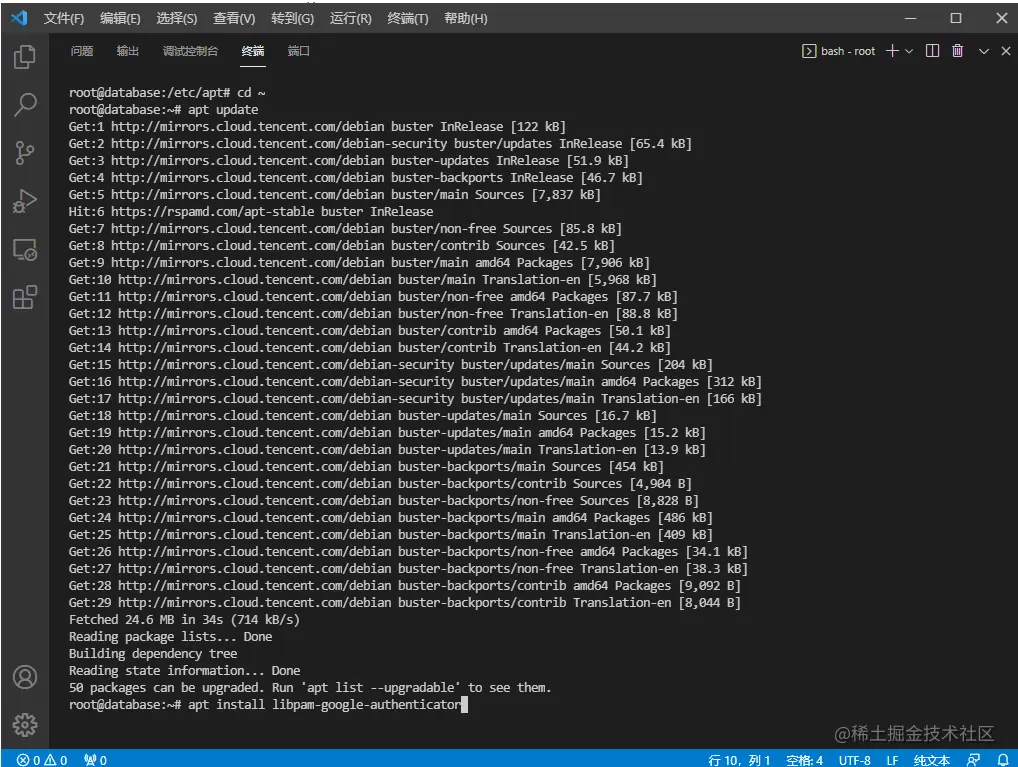Split the terminal panel
The height and width of the screenshot is (767, 1018).
tap(932, 51)
